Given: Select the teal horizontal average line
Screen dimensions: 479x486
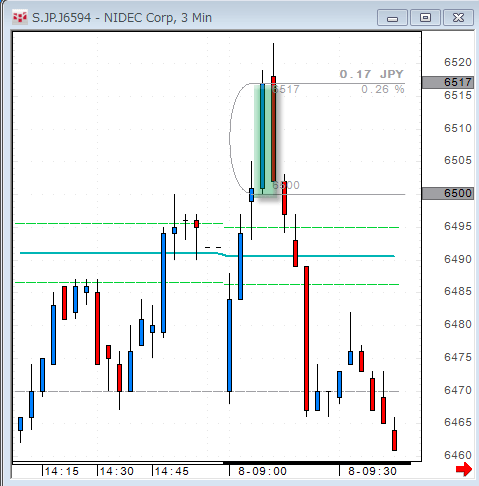Looking at the screenshot, I should click(207, 254).
